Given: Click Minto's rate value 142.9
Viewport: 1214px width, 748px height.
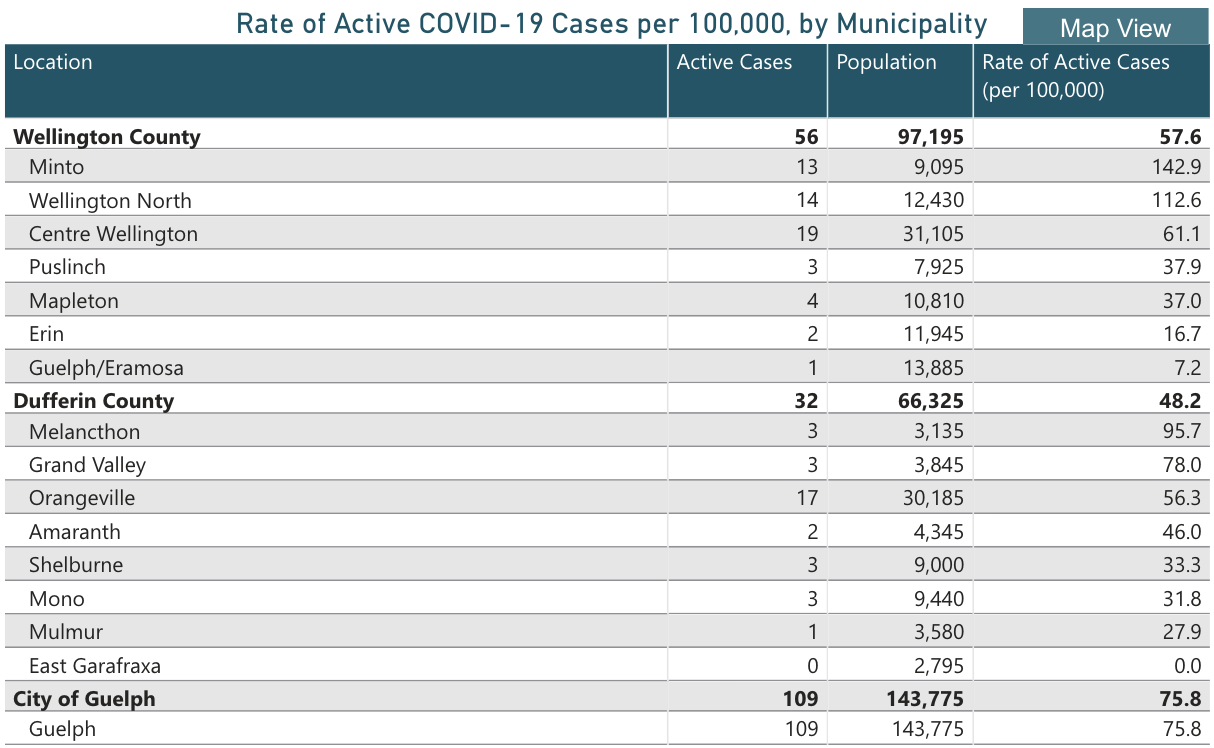Looking at the screenshot, I should click(x=1176, y=167).
